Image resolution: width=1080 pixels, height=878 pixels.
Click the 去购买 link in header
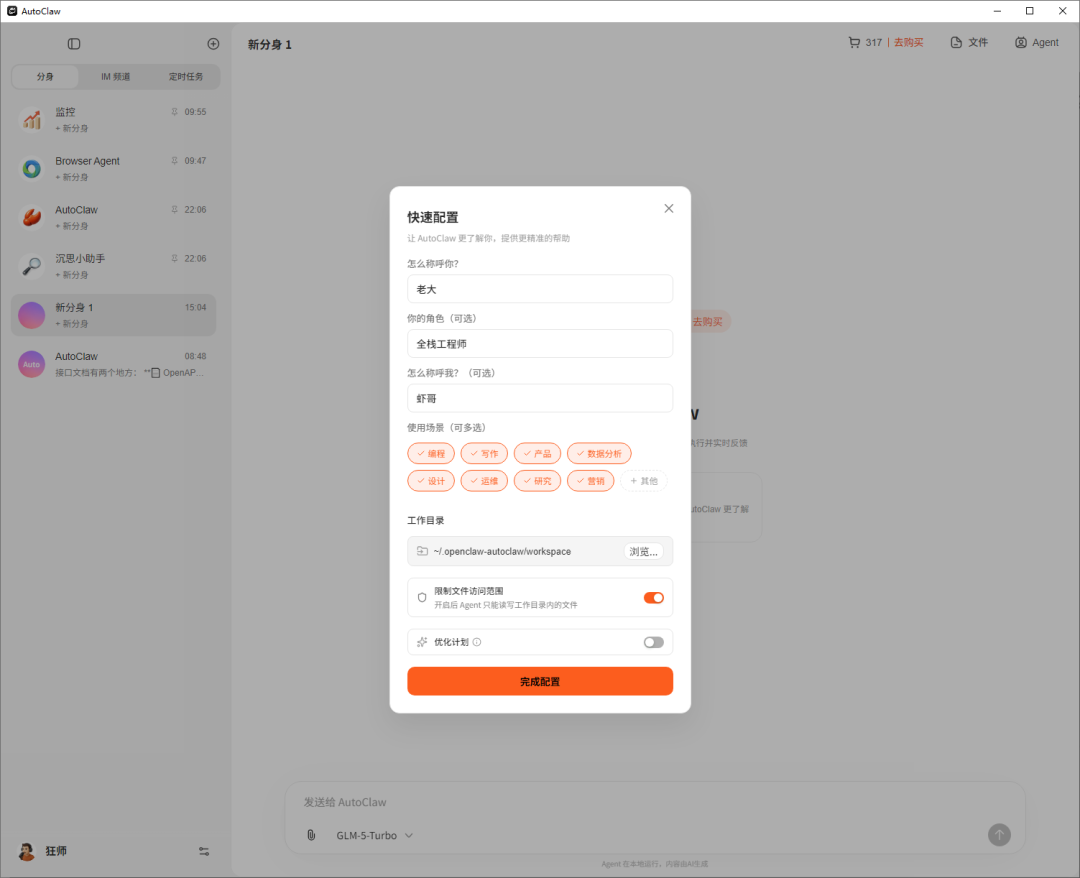click(908, 43)
